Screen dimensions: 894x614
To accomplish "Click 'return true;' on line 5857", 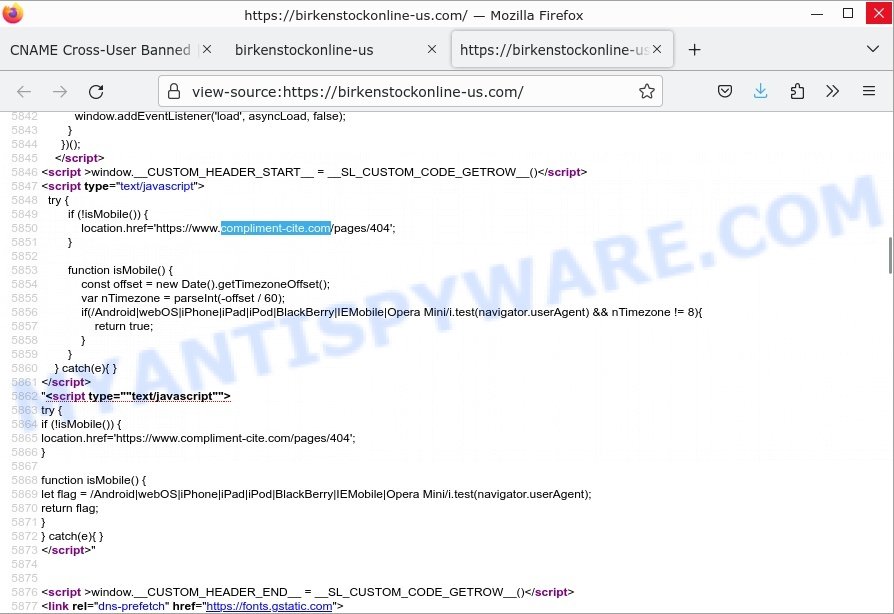I will 124,326.
